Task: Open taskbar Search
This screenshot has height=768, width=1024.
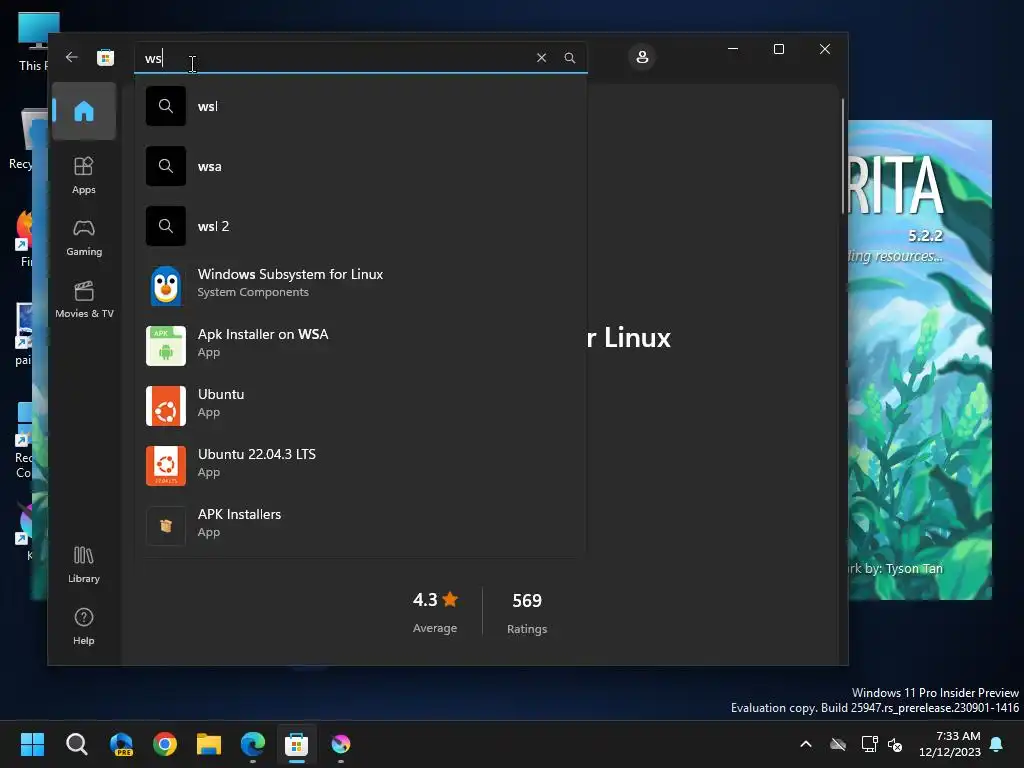Action: pyautogui.click(x=76, y=744)
